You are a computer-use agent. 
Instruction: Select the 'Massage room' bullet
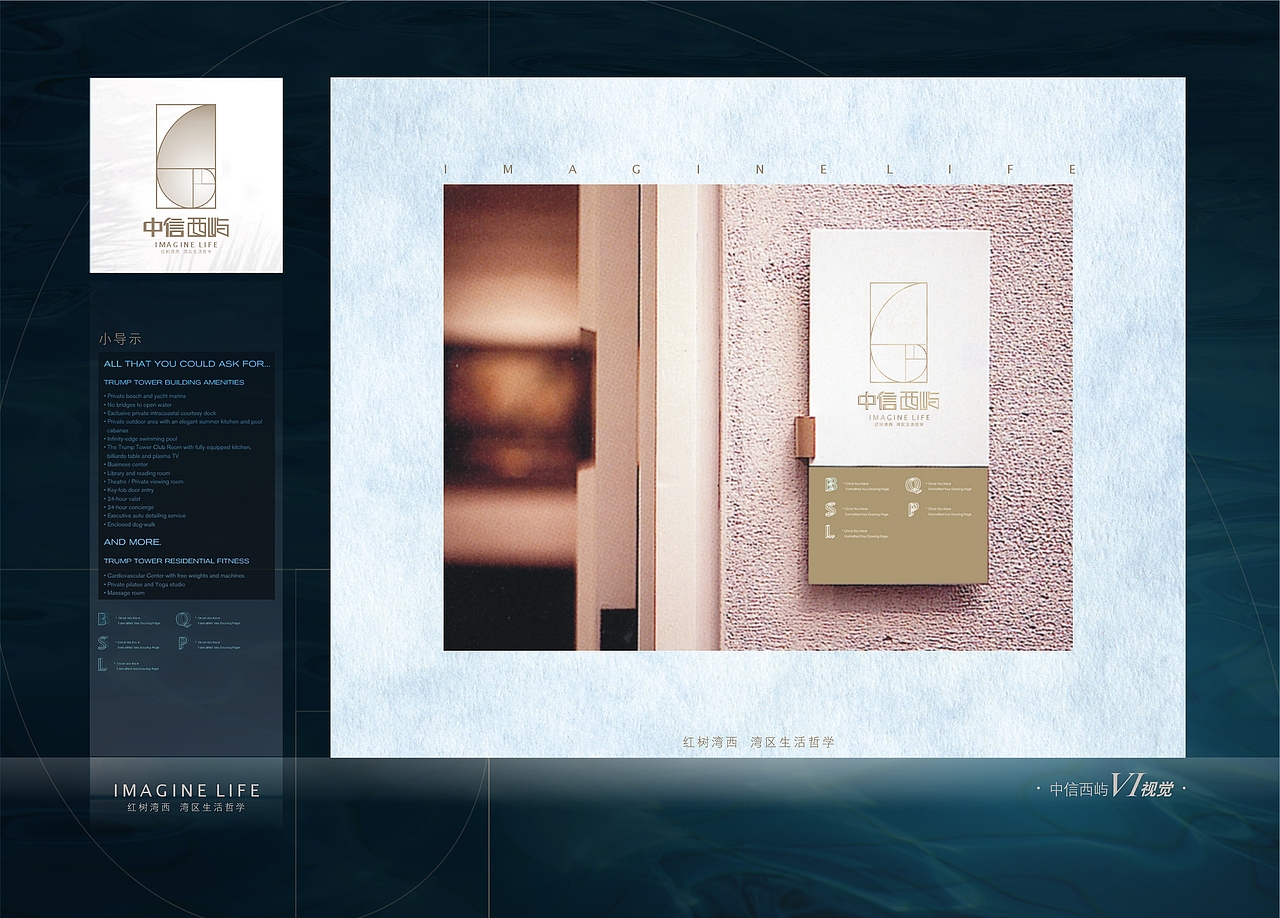[125, 593]
